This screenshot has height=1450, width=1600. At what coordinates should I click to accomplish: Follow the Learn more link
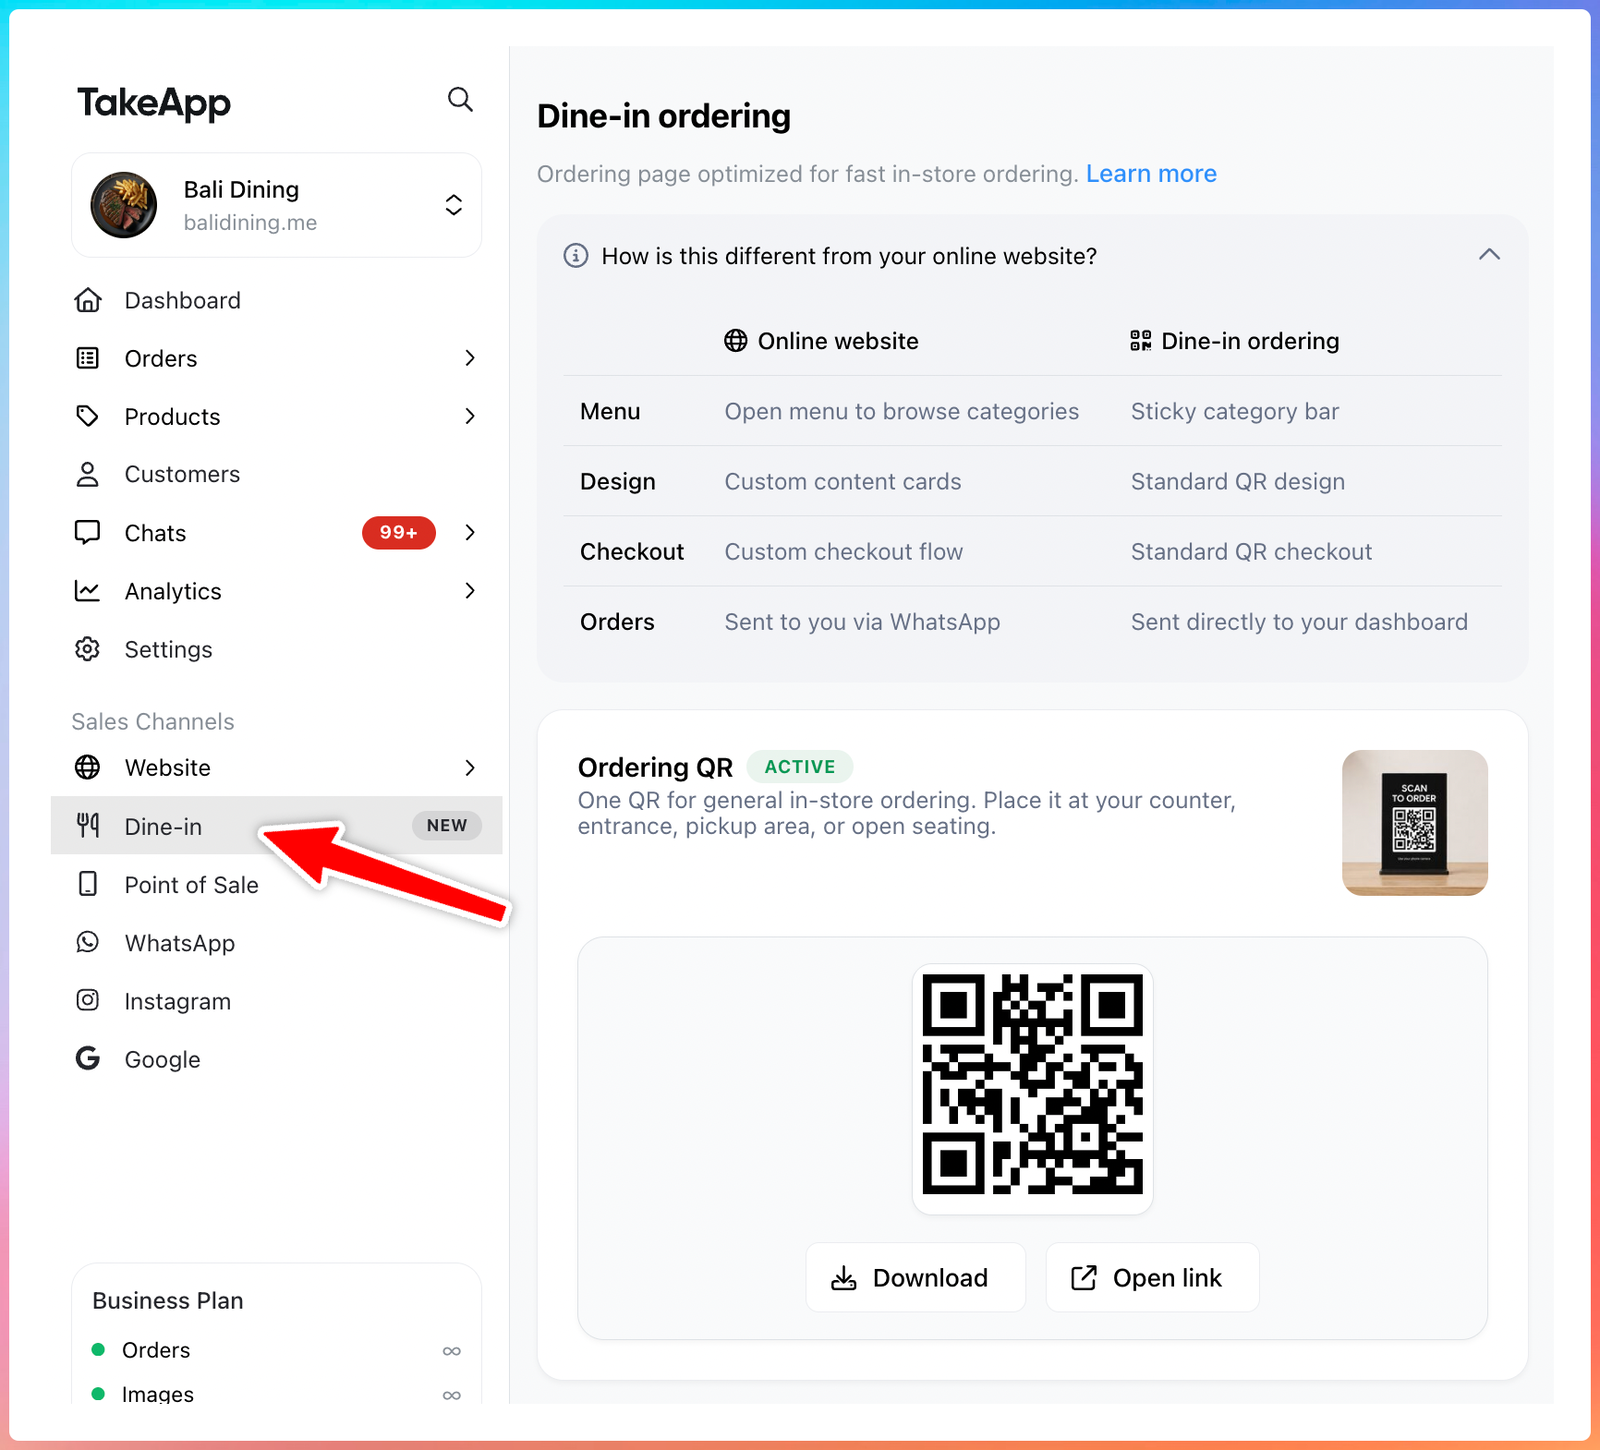pos(1151,174)
